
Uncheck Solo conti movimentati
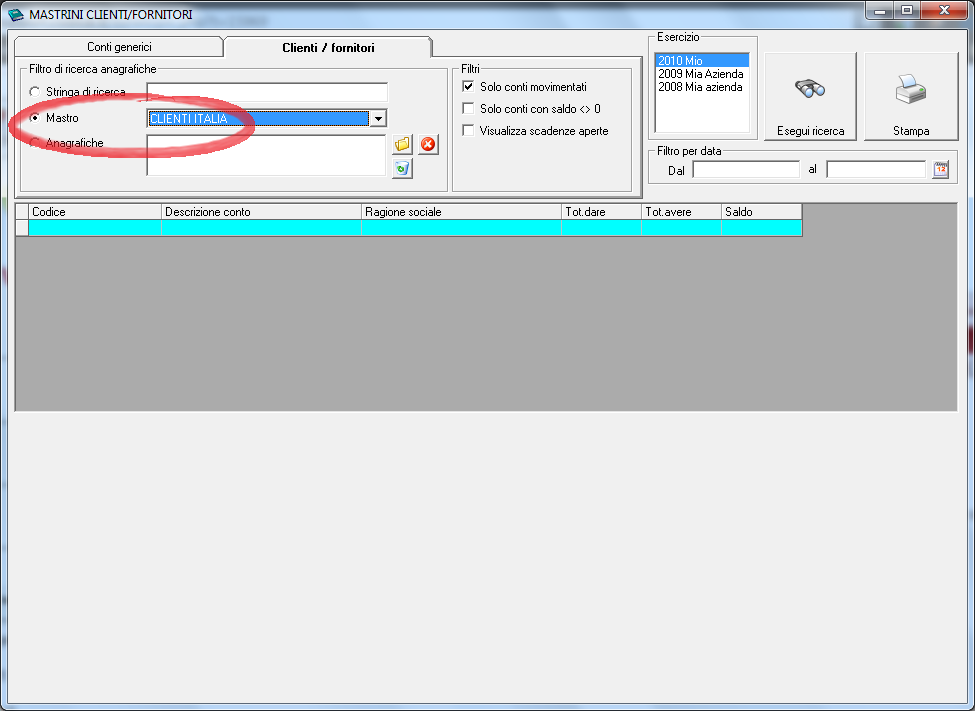click(468, 86)
